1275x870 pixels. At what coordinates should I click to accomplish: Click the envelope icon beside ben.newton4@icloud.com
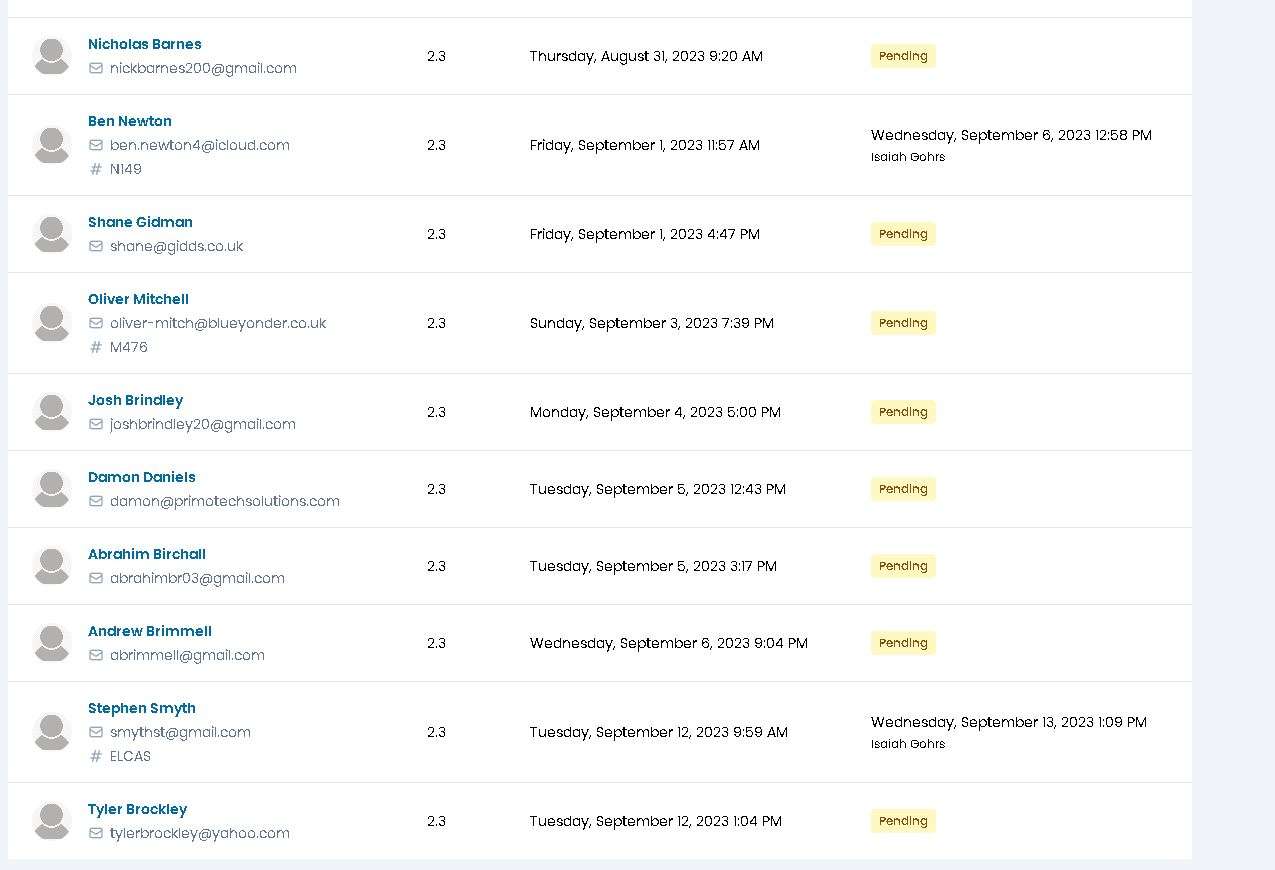click(96, 145)
